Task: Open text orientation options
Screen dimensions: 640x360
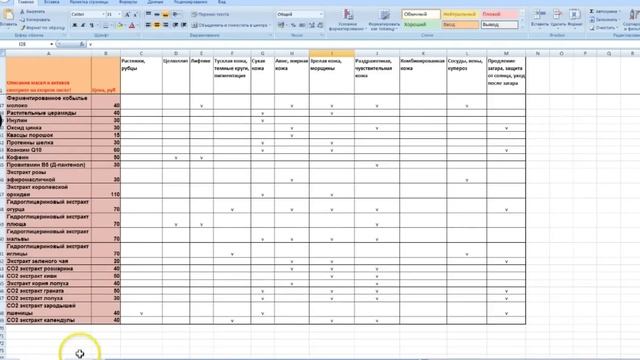Action: (176, 14)
